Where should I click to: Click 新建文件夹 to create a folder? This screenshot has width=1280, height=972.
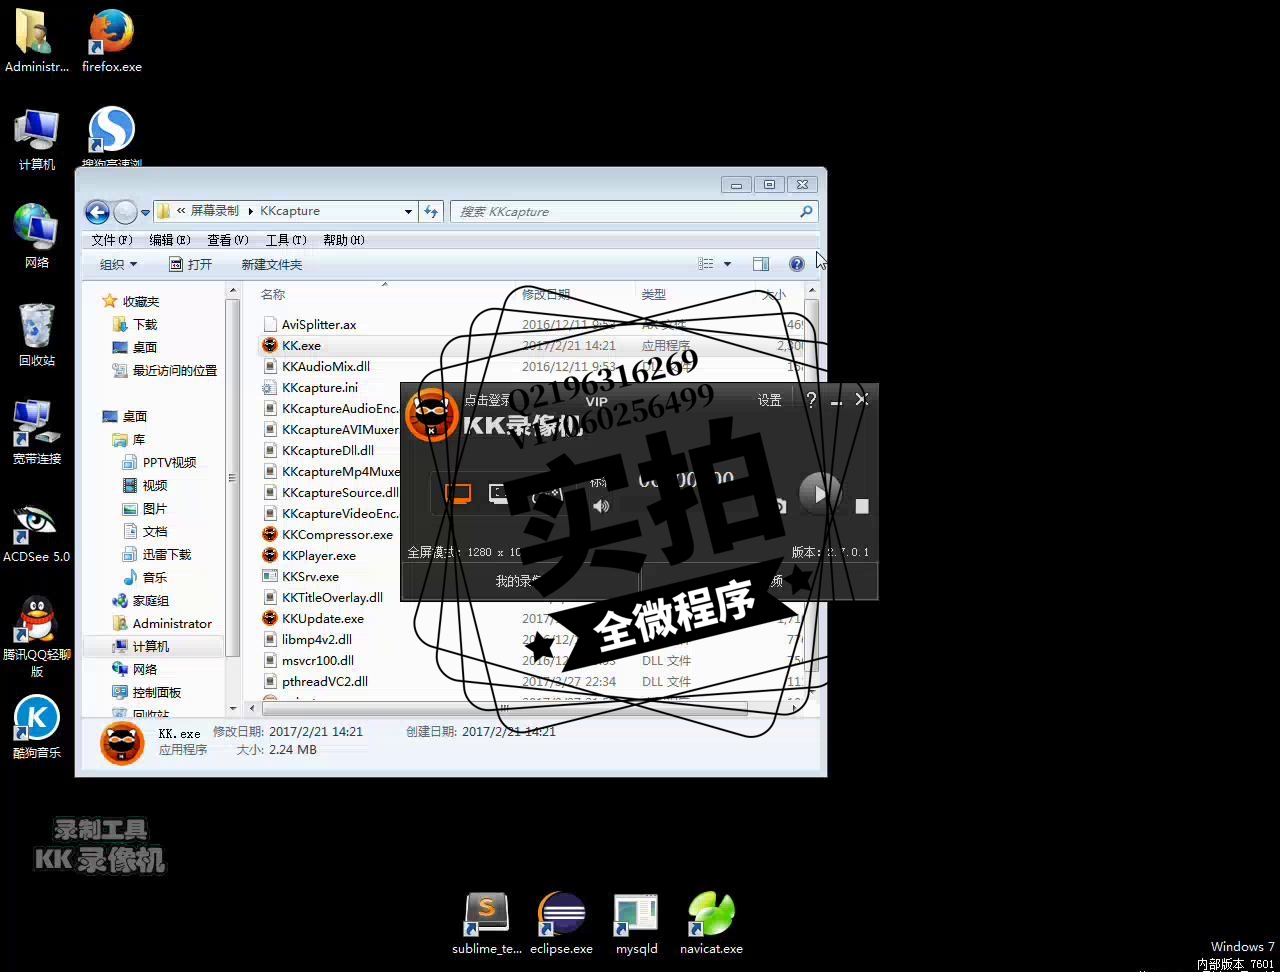[x=272, y=264]
